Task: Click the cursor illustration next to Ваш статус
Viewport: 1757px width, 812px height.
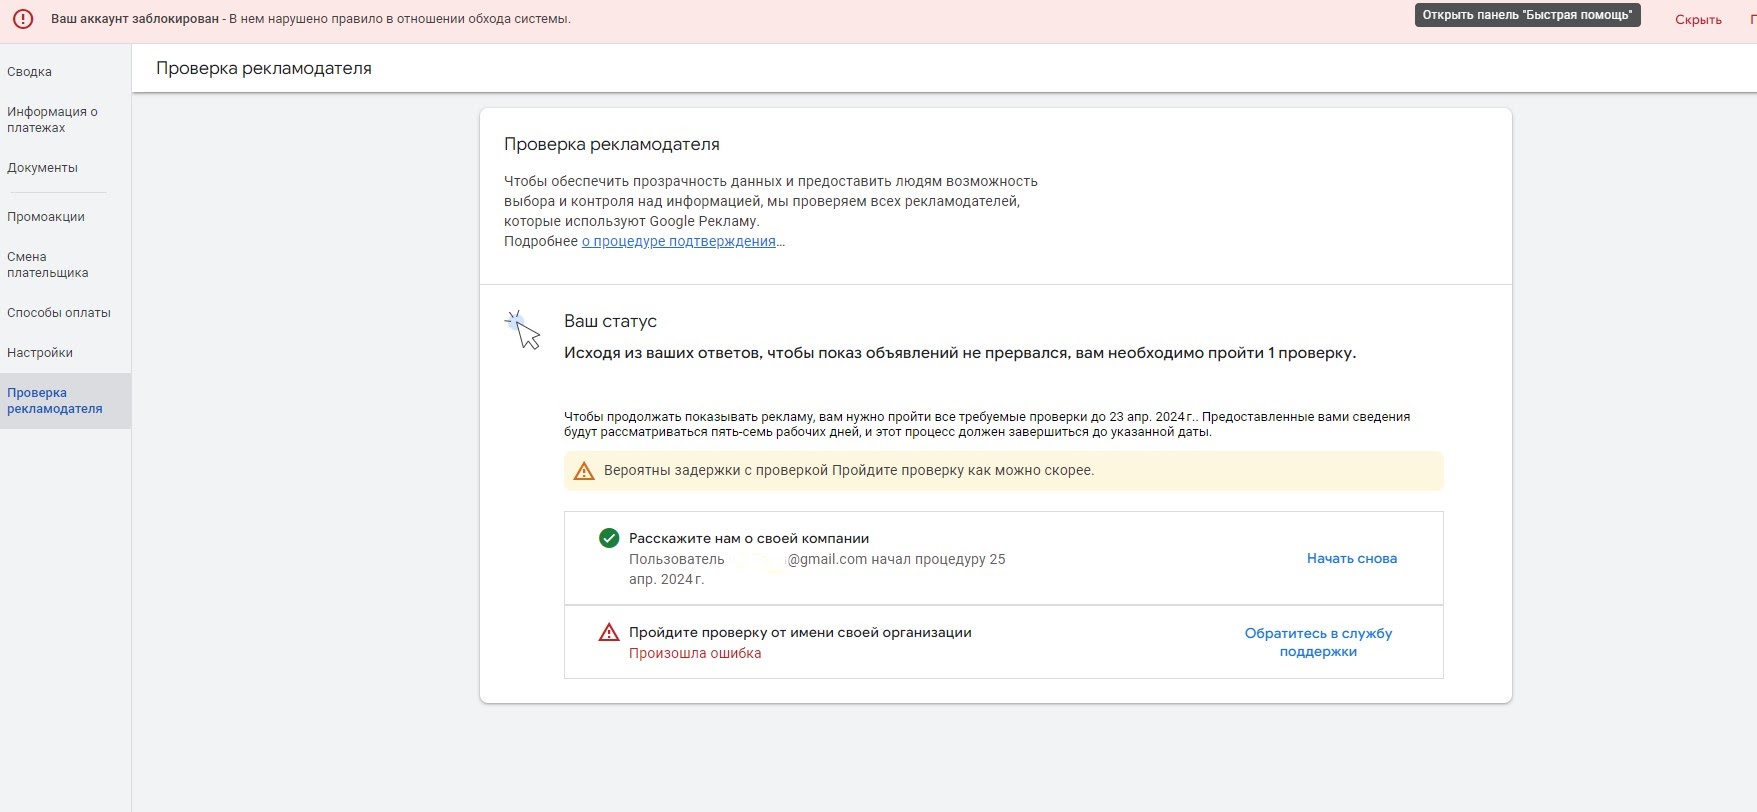Action: tap(523, 330)
